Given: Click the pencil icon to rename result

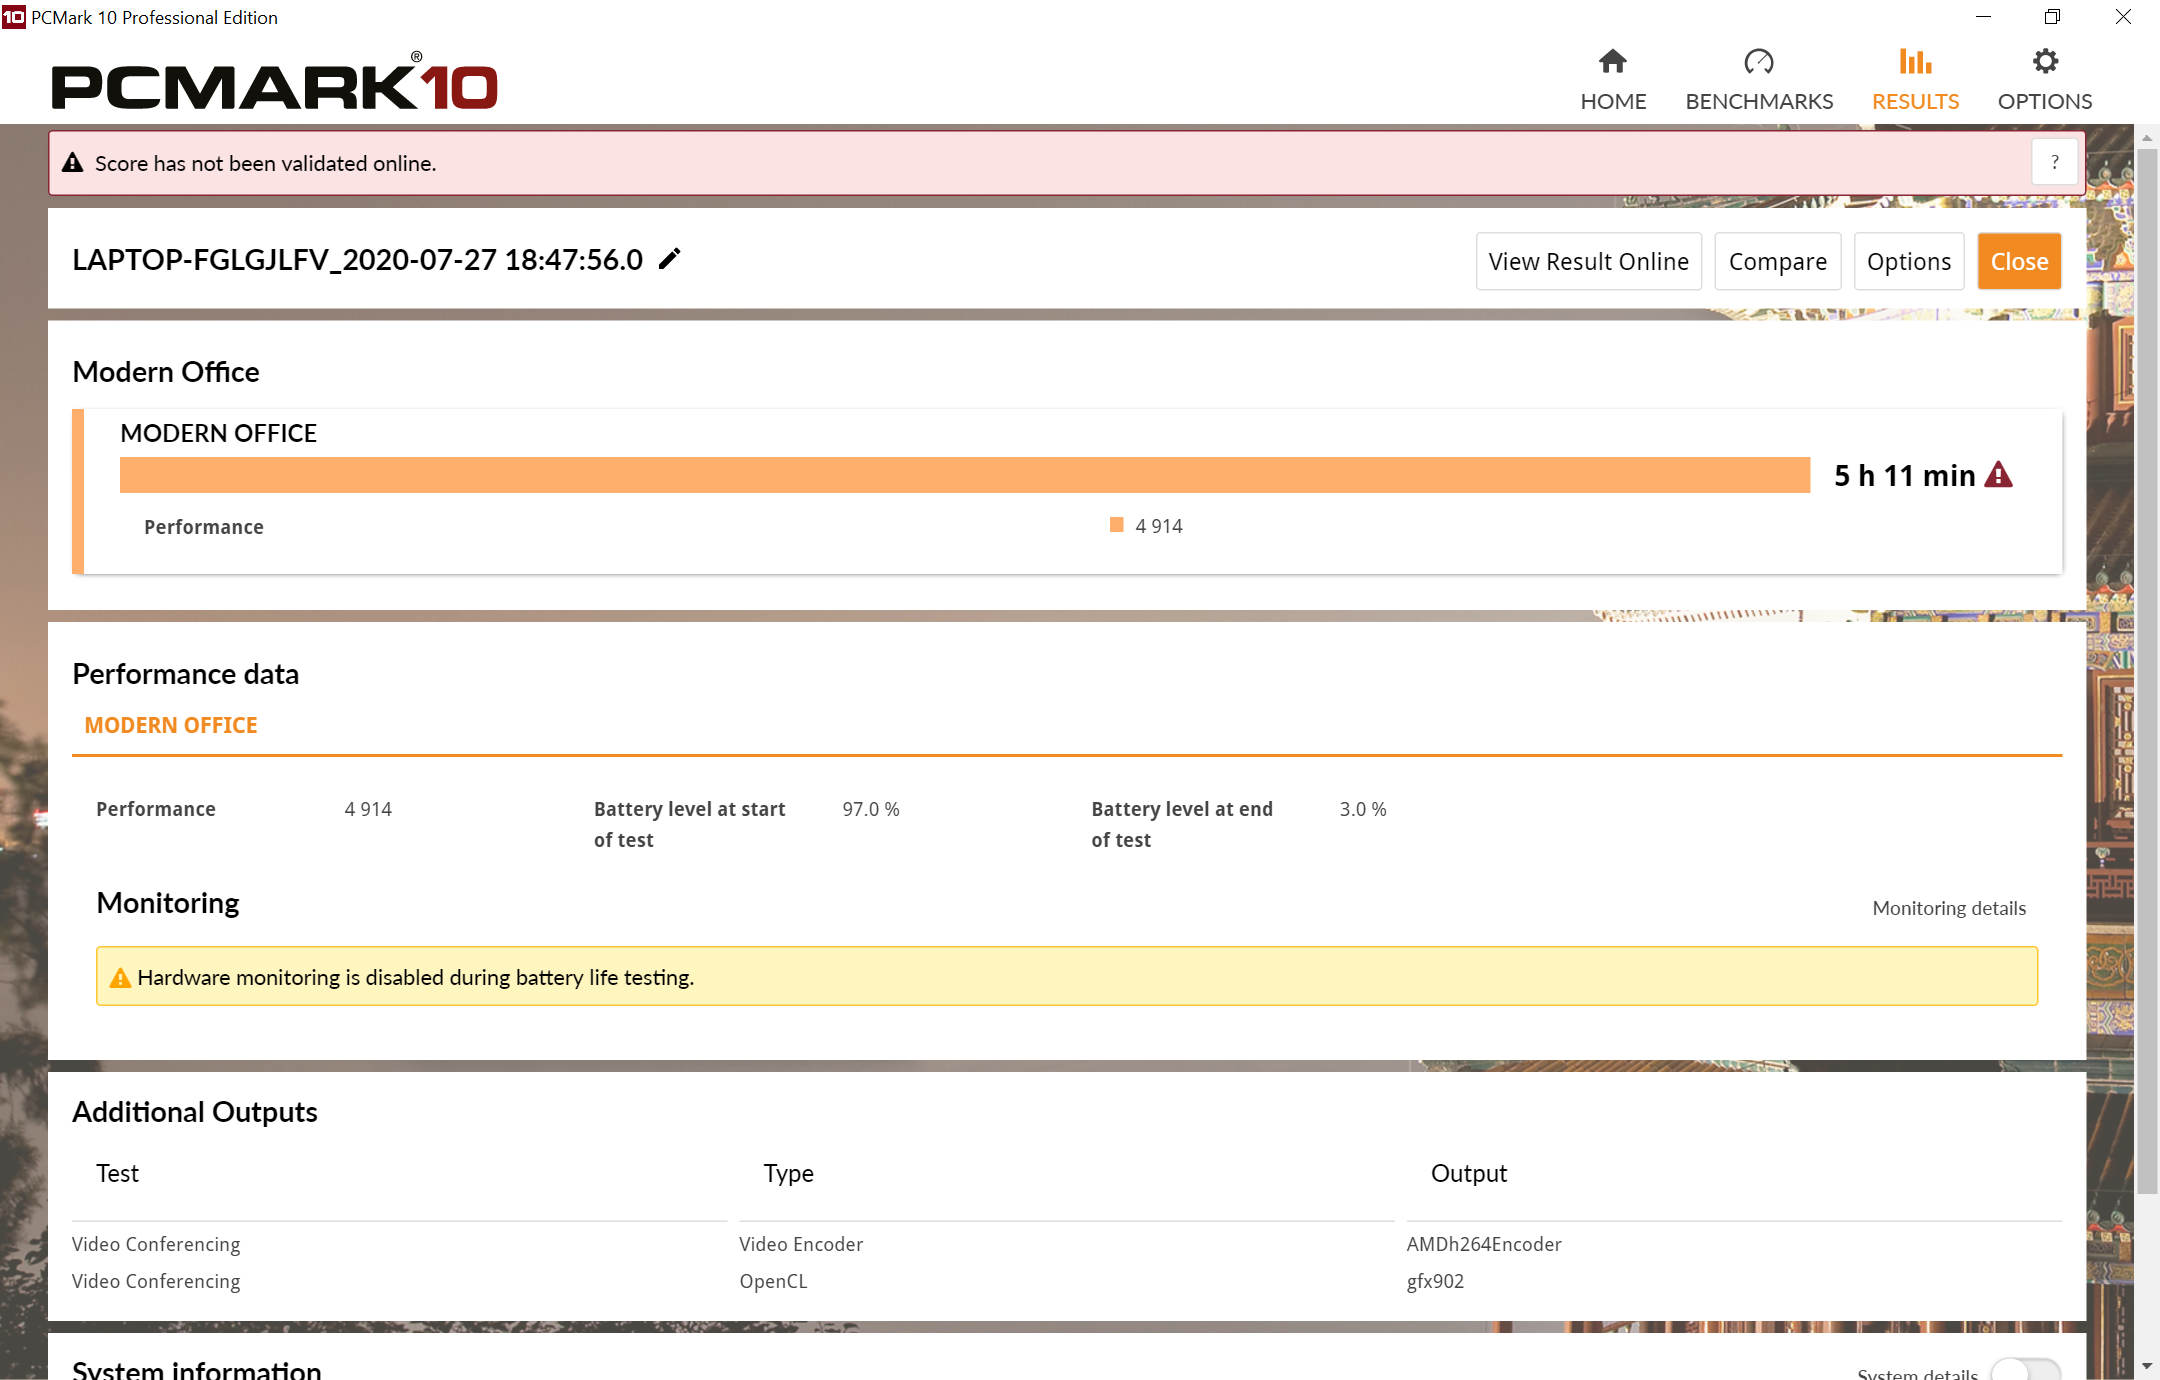Looking at the screenshot, I should point(670,259).
